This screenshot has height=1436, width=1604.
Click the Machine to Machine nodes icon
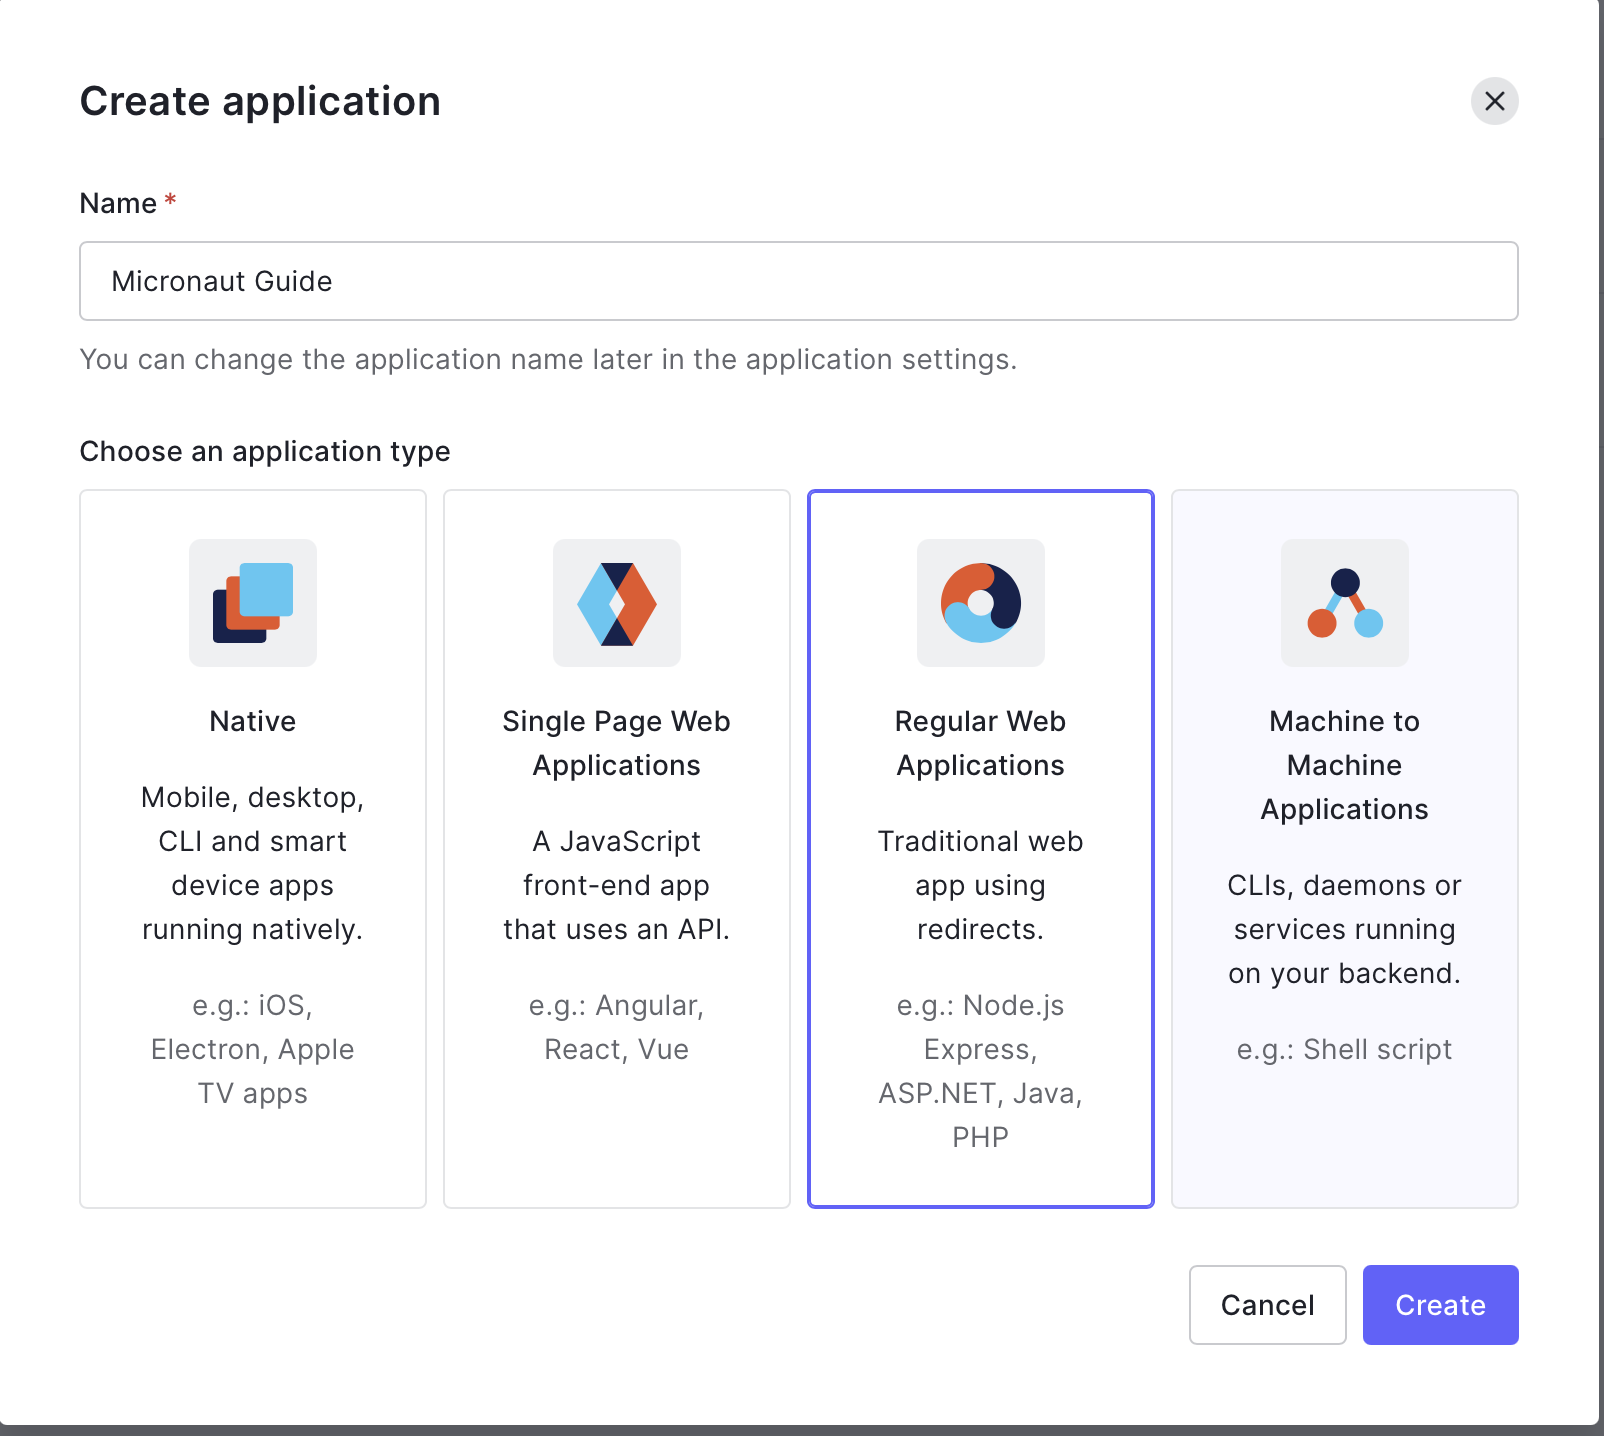point(1345,603)
